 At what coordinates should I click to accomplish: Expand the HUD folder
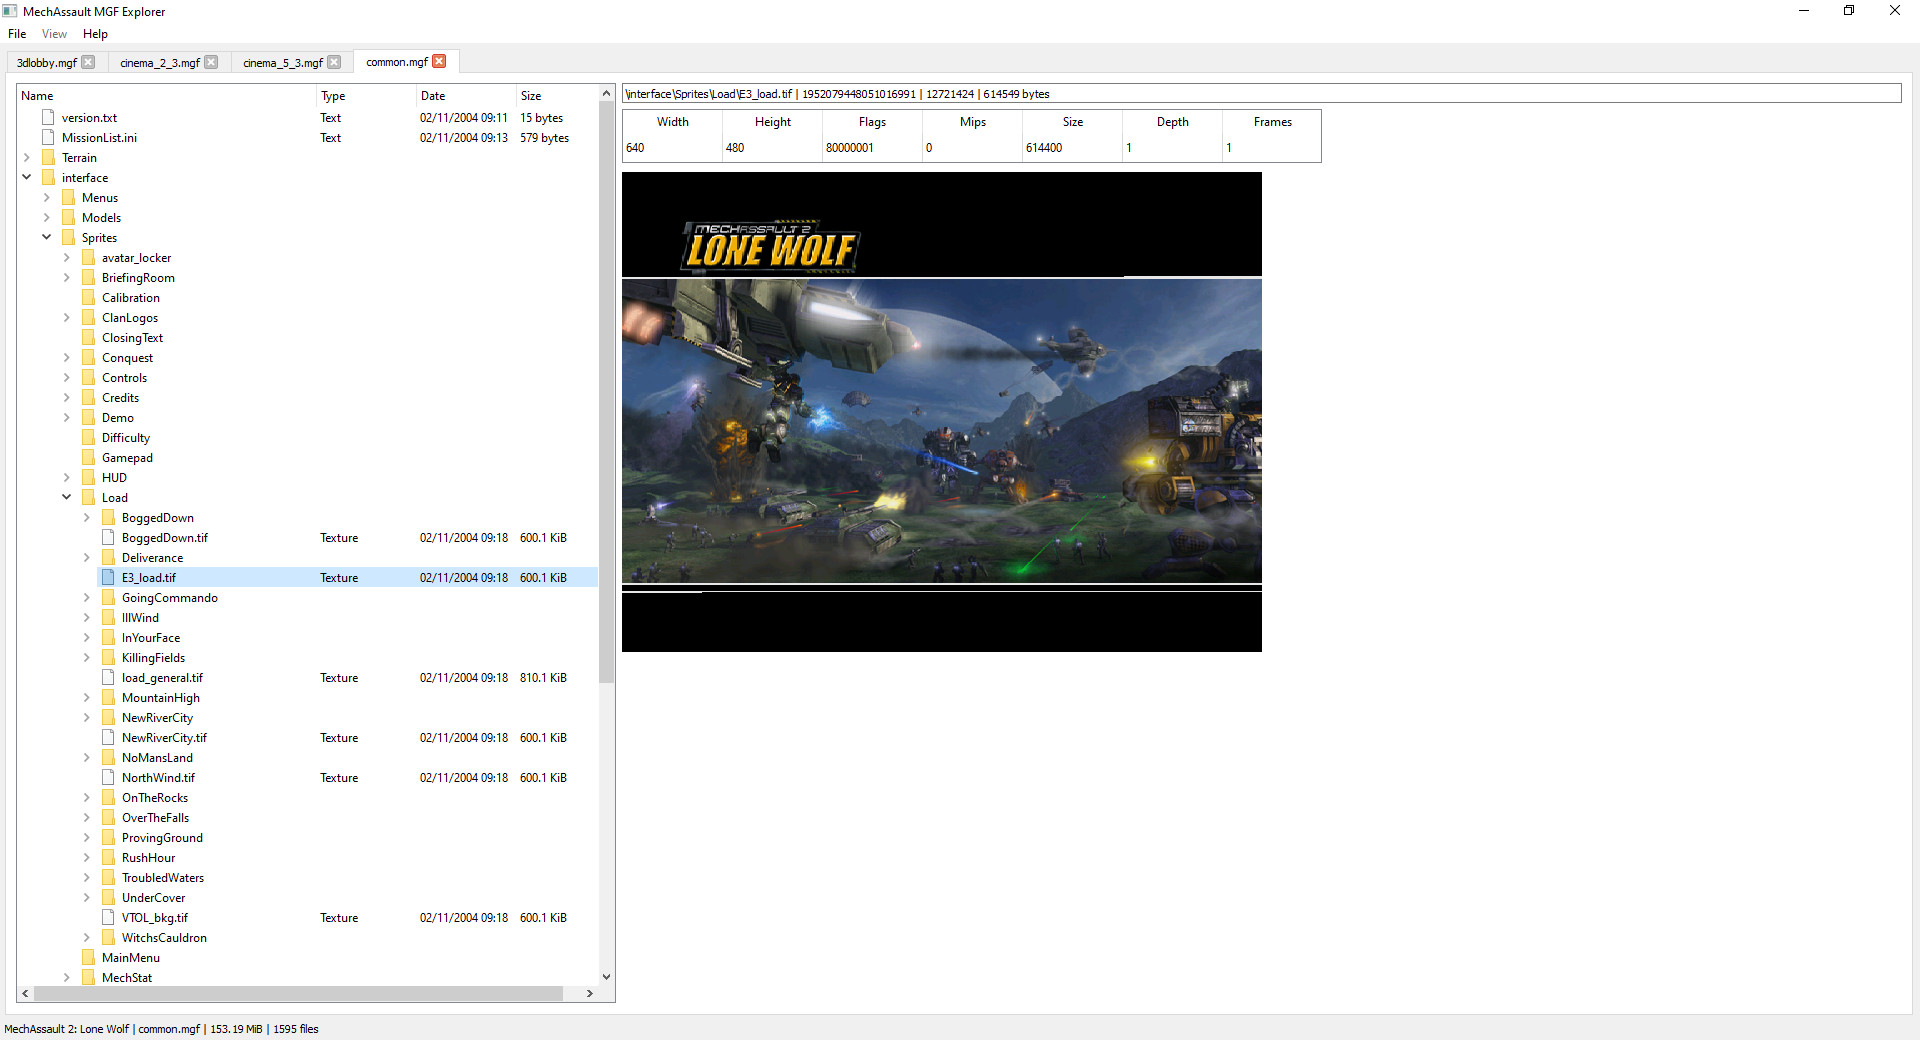click(x=67, y=478)
